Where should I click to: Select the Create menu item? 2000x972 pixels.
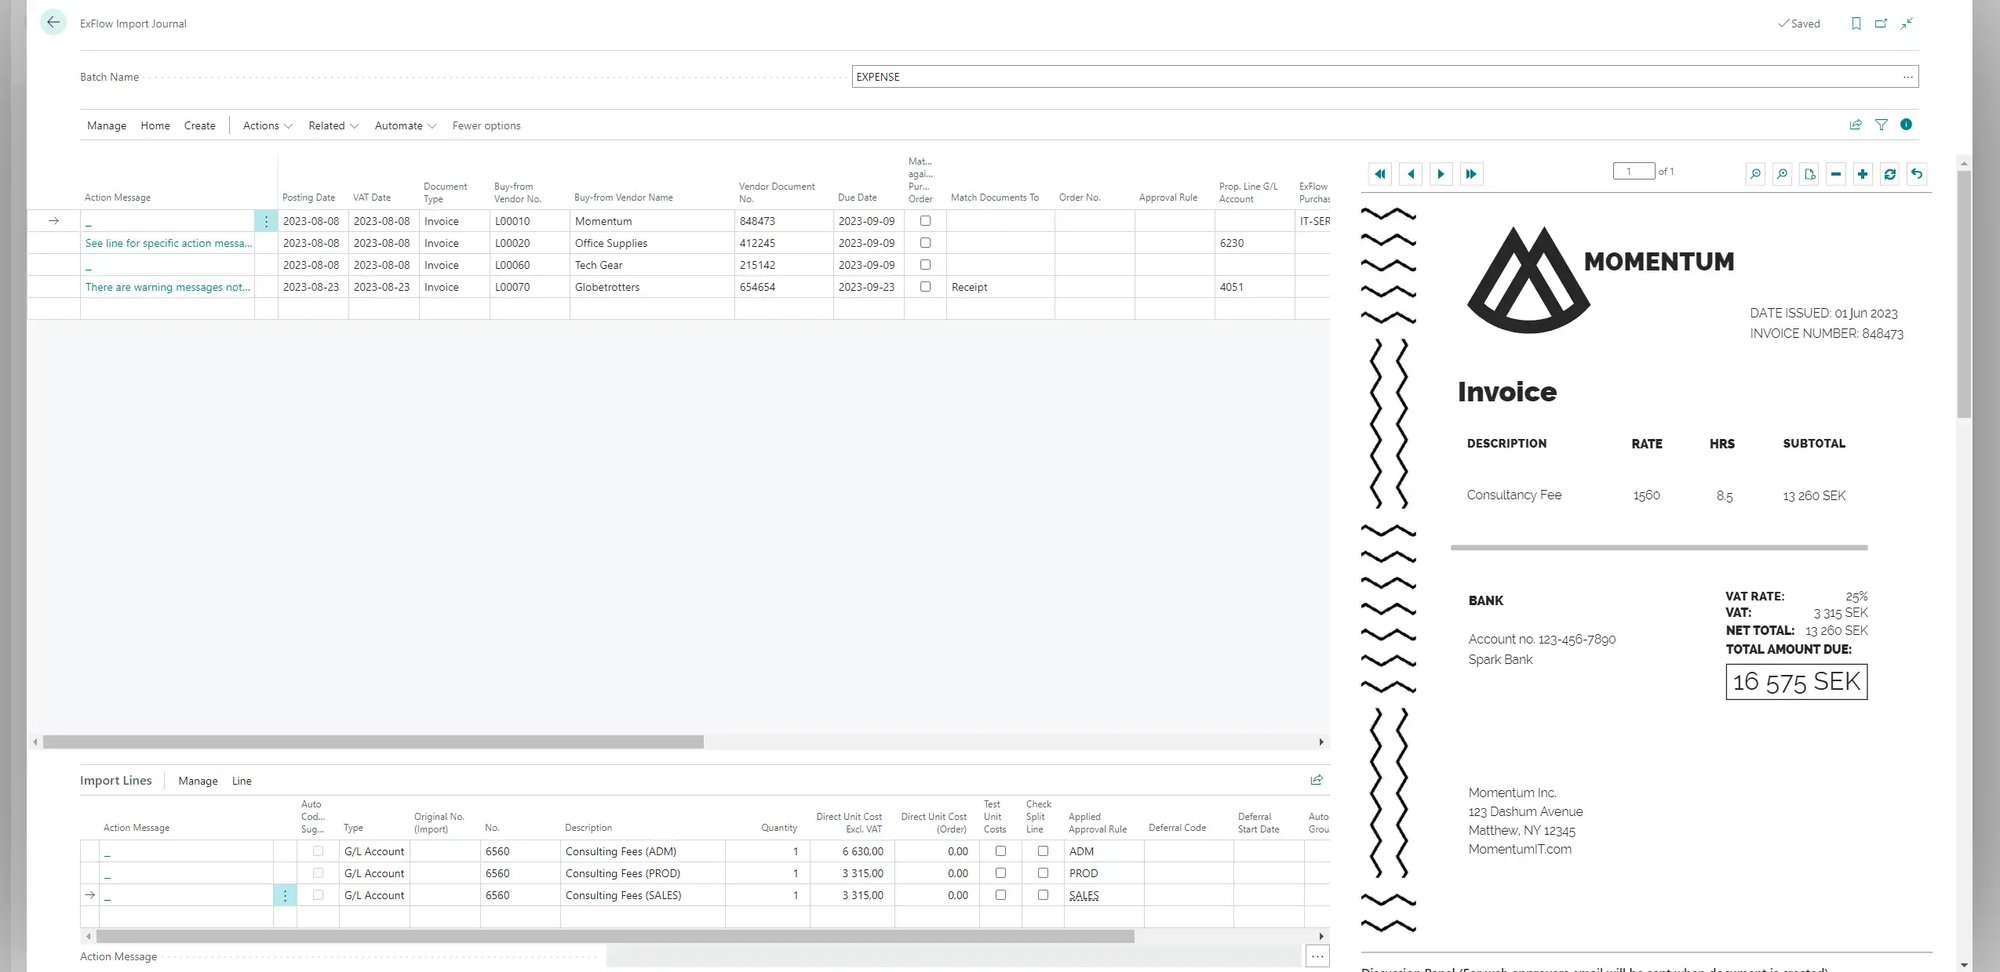(x=200, y=125)
